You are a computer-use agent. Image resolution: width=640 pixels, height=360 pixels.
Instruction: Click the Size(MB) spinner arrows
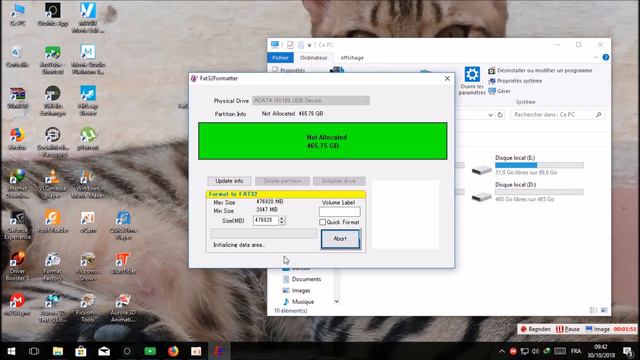point(282,220)
